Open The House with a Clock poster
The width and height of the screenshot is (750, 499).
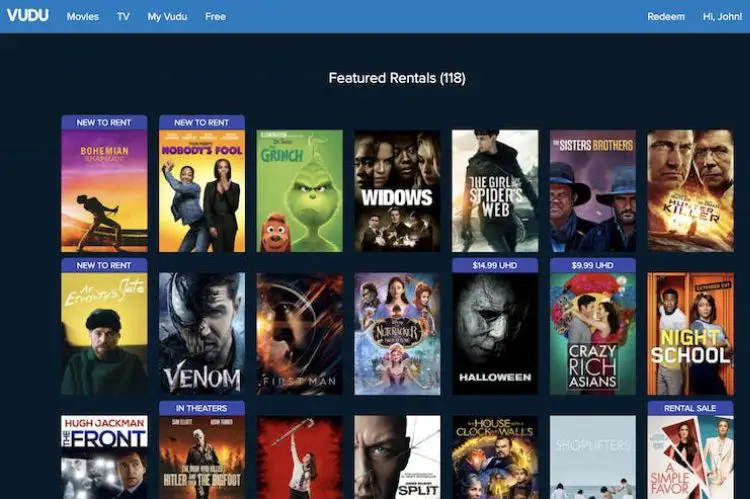(x=495, y=457)
